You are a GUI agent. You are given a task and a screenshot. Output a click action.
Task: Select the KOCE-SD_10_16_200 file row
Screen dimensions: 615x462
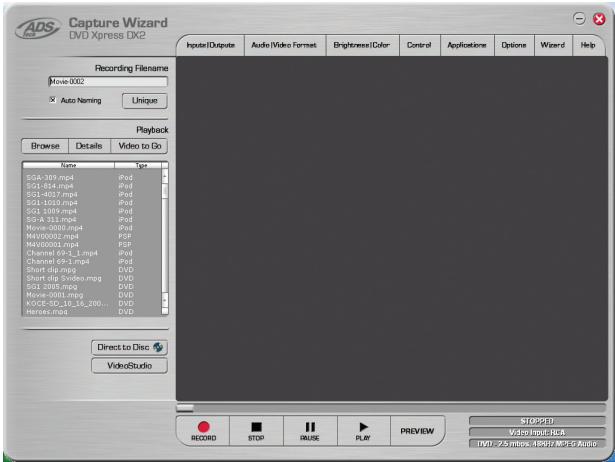(92, 304)
